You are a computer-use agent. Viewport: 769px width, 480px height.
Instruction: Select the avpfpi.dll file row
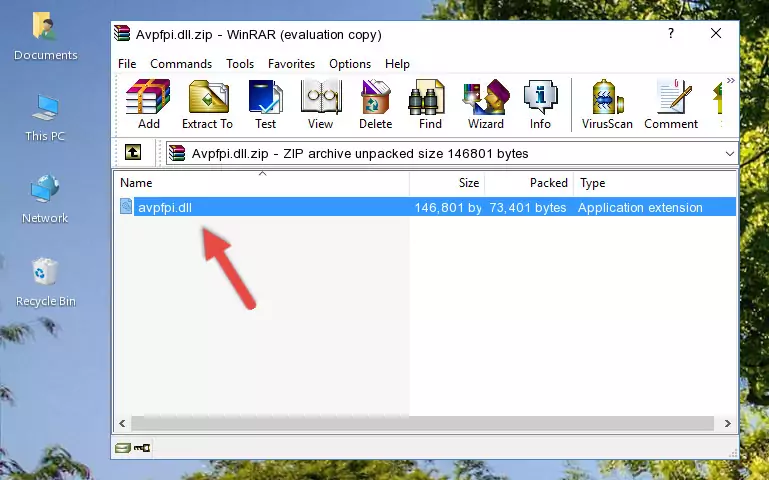426,207
